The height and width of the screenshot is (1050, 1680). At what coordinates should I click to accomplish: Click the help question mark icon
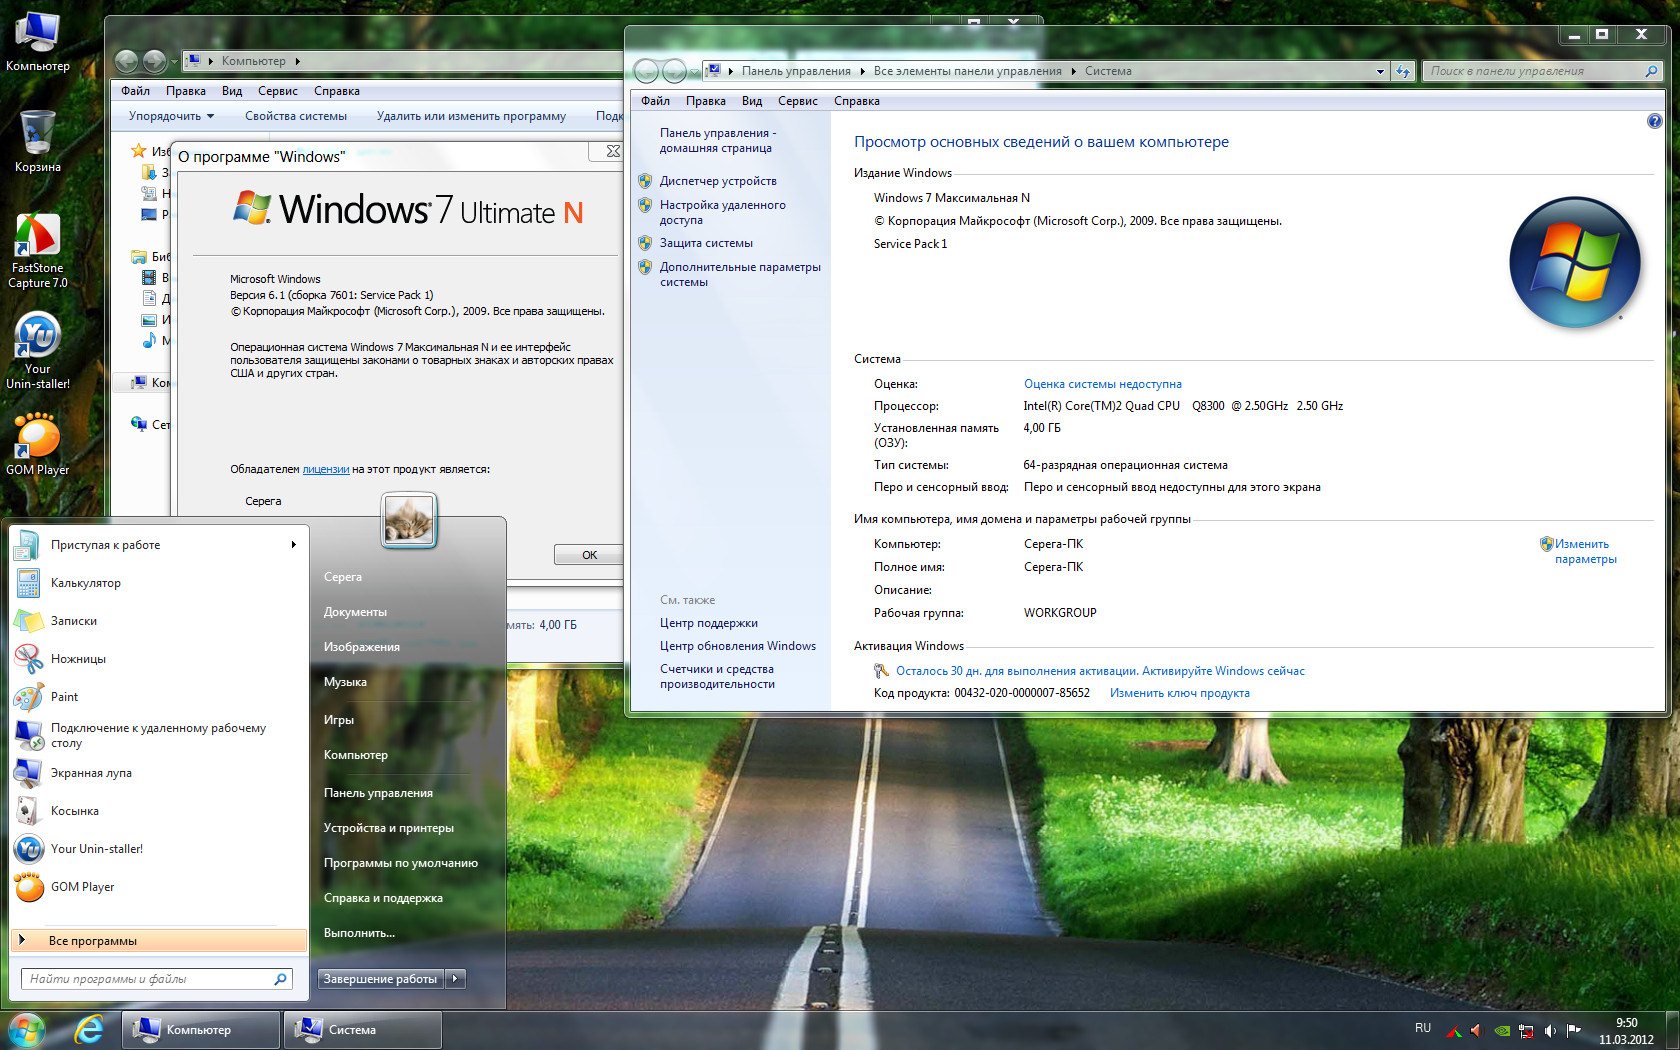click(1654, 121)
